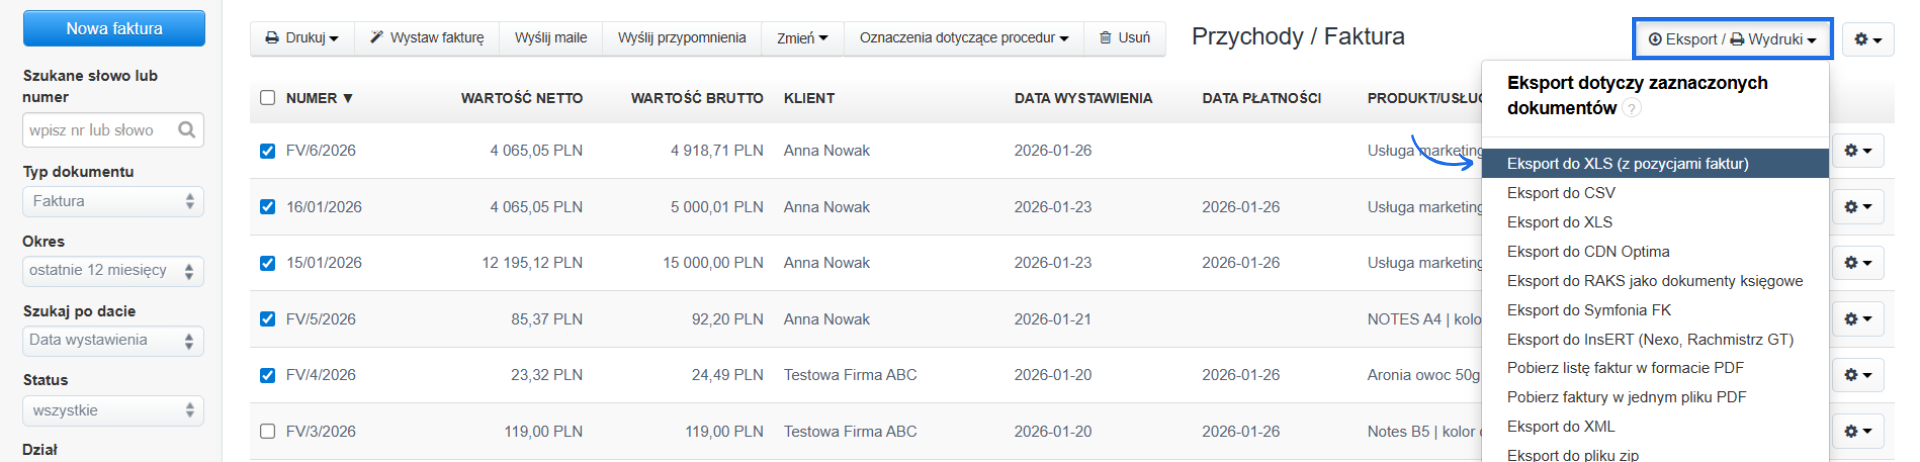Uncheck invoice FV/4/2026 checkbox
The height and width of the screenshot is (462, 1920).
[x=267, y=375]
